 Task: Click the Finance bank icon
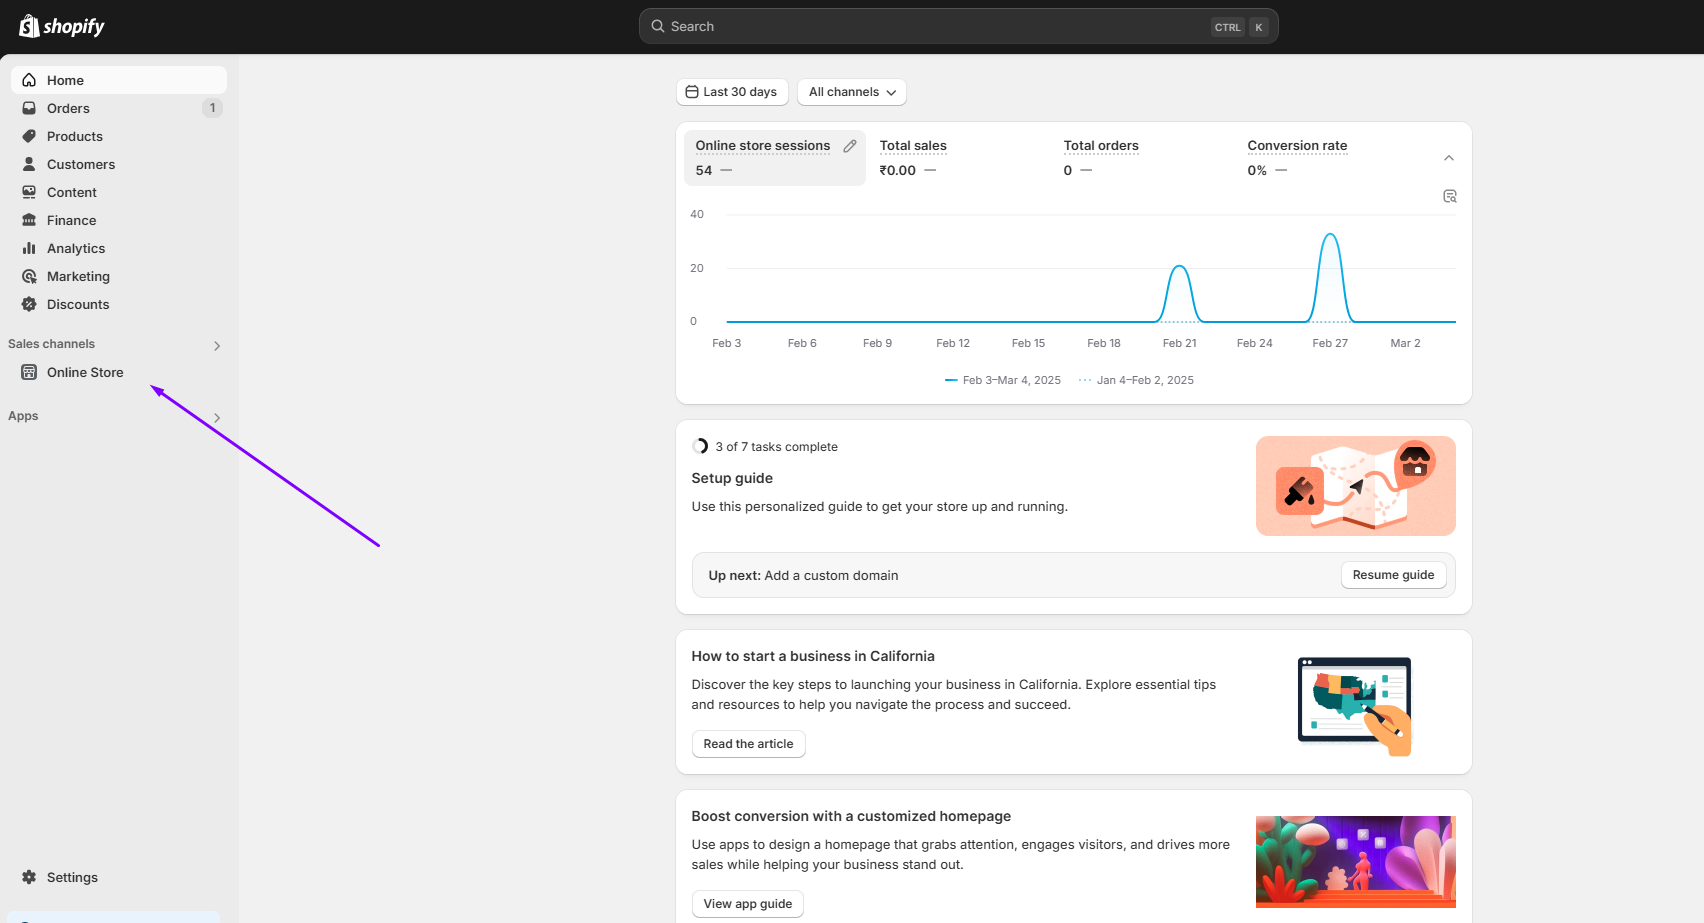pyautogui.click(x=29, y=220)
